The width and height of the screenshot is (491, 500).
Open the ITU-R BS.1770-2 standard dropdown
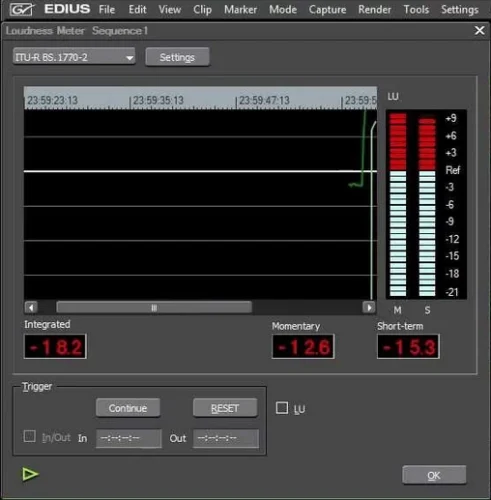pos(74,57)
